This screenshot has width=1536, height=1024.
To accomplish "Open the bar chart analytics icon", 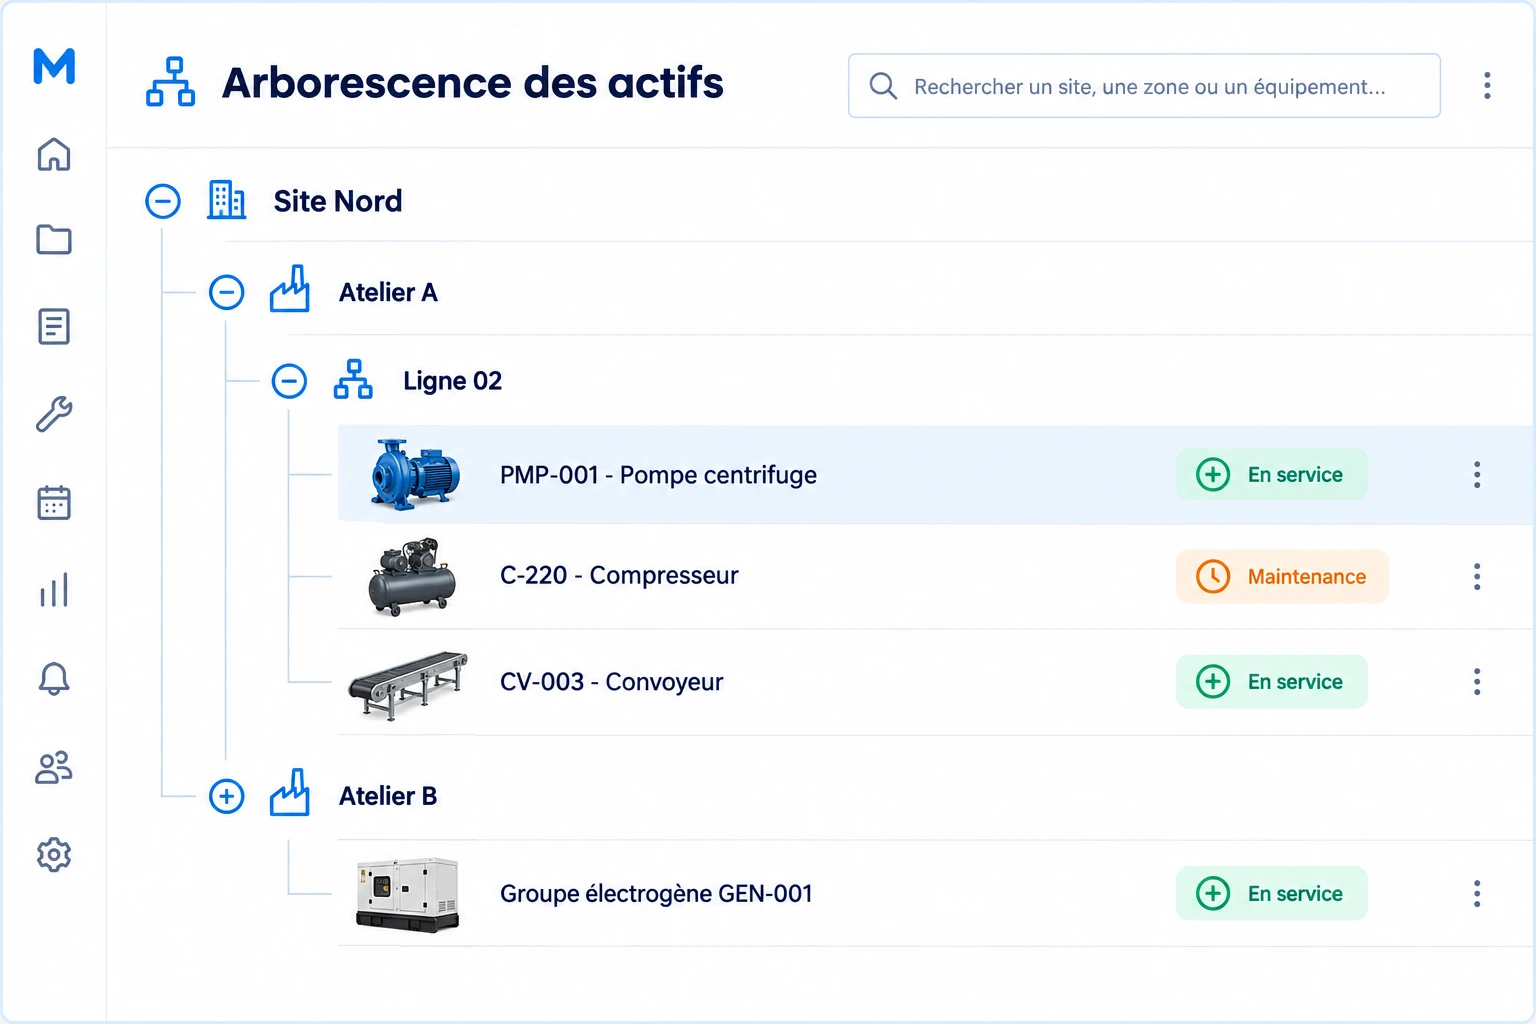I will point(54,590).
